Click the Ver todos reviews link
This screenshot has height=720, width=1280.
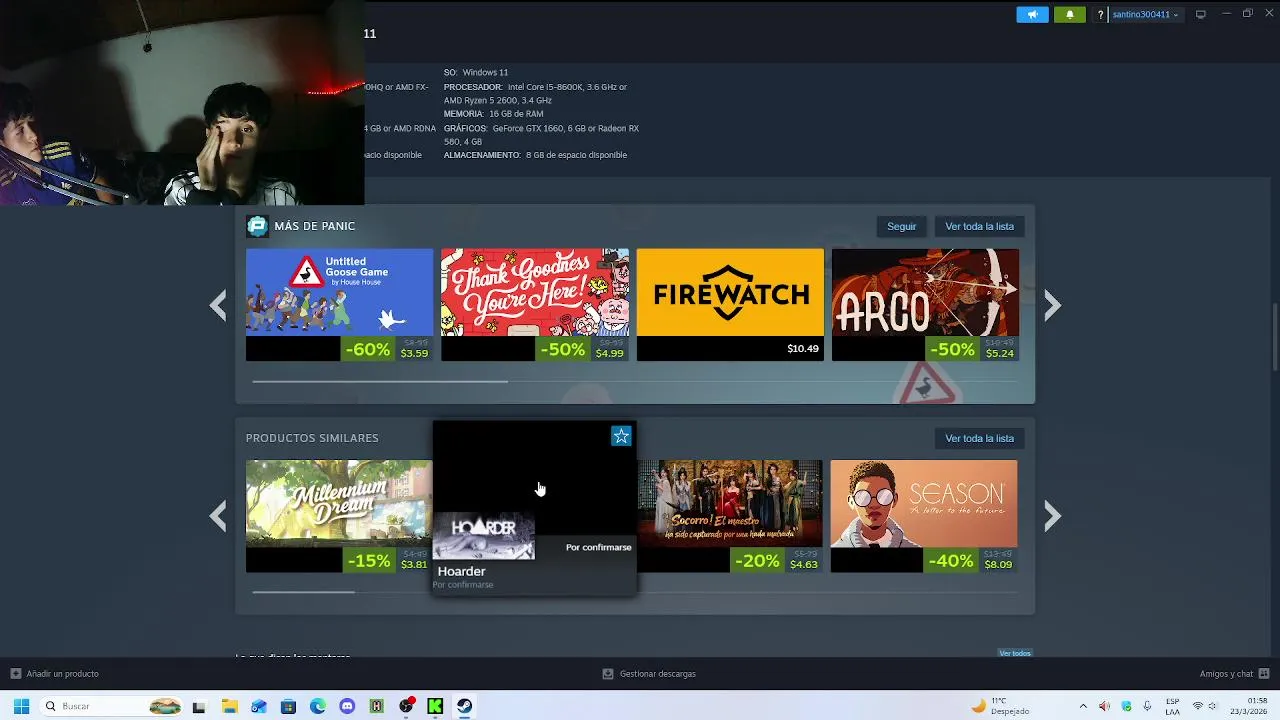(x=1015, y=653)
